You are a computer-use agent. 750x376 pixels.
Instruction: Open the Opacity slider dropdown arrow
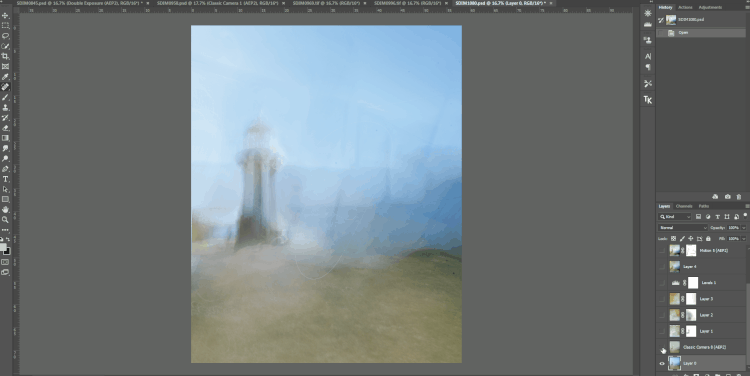coord(743,228)
